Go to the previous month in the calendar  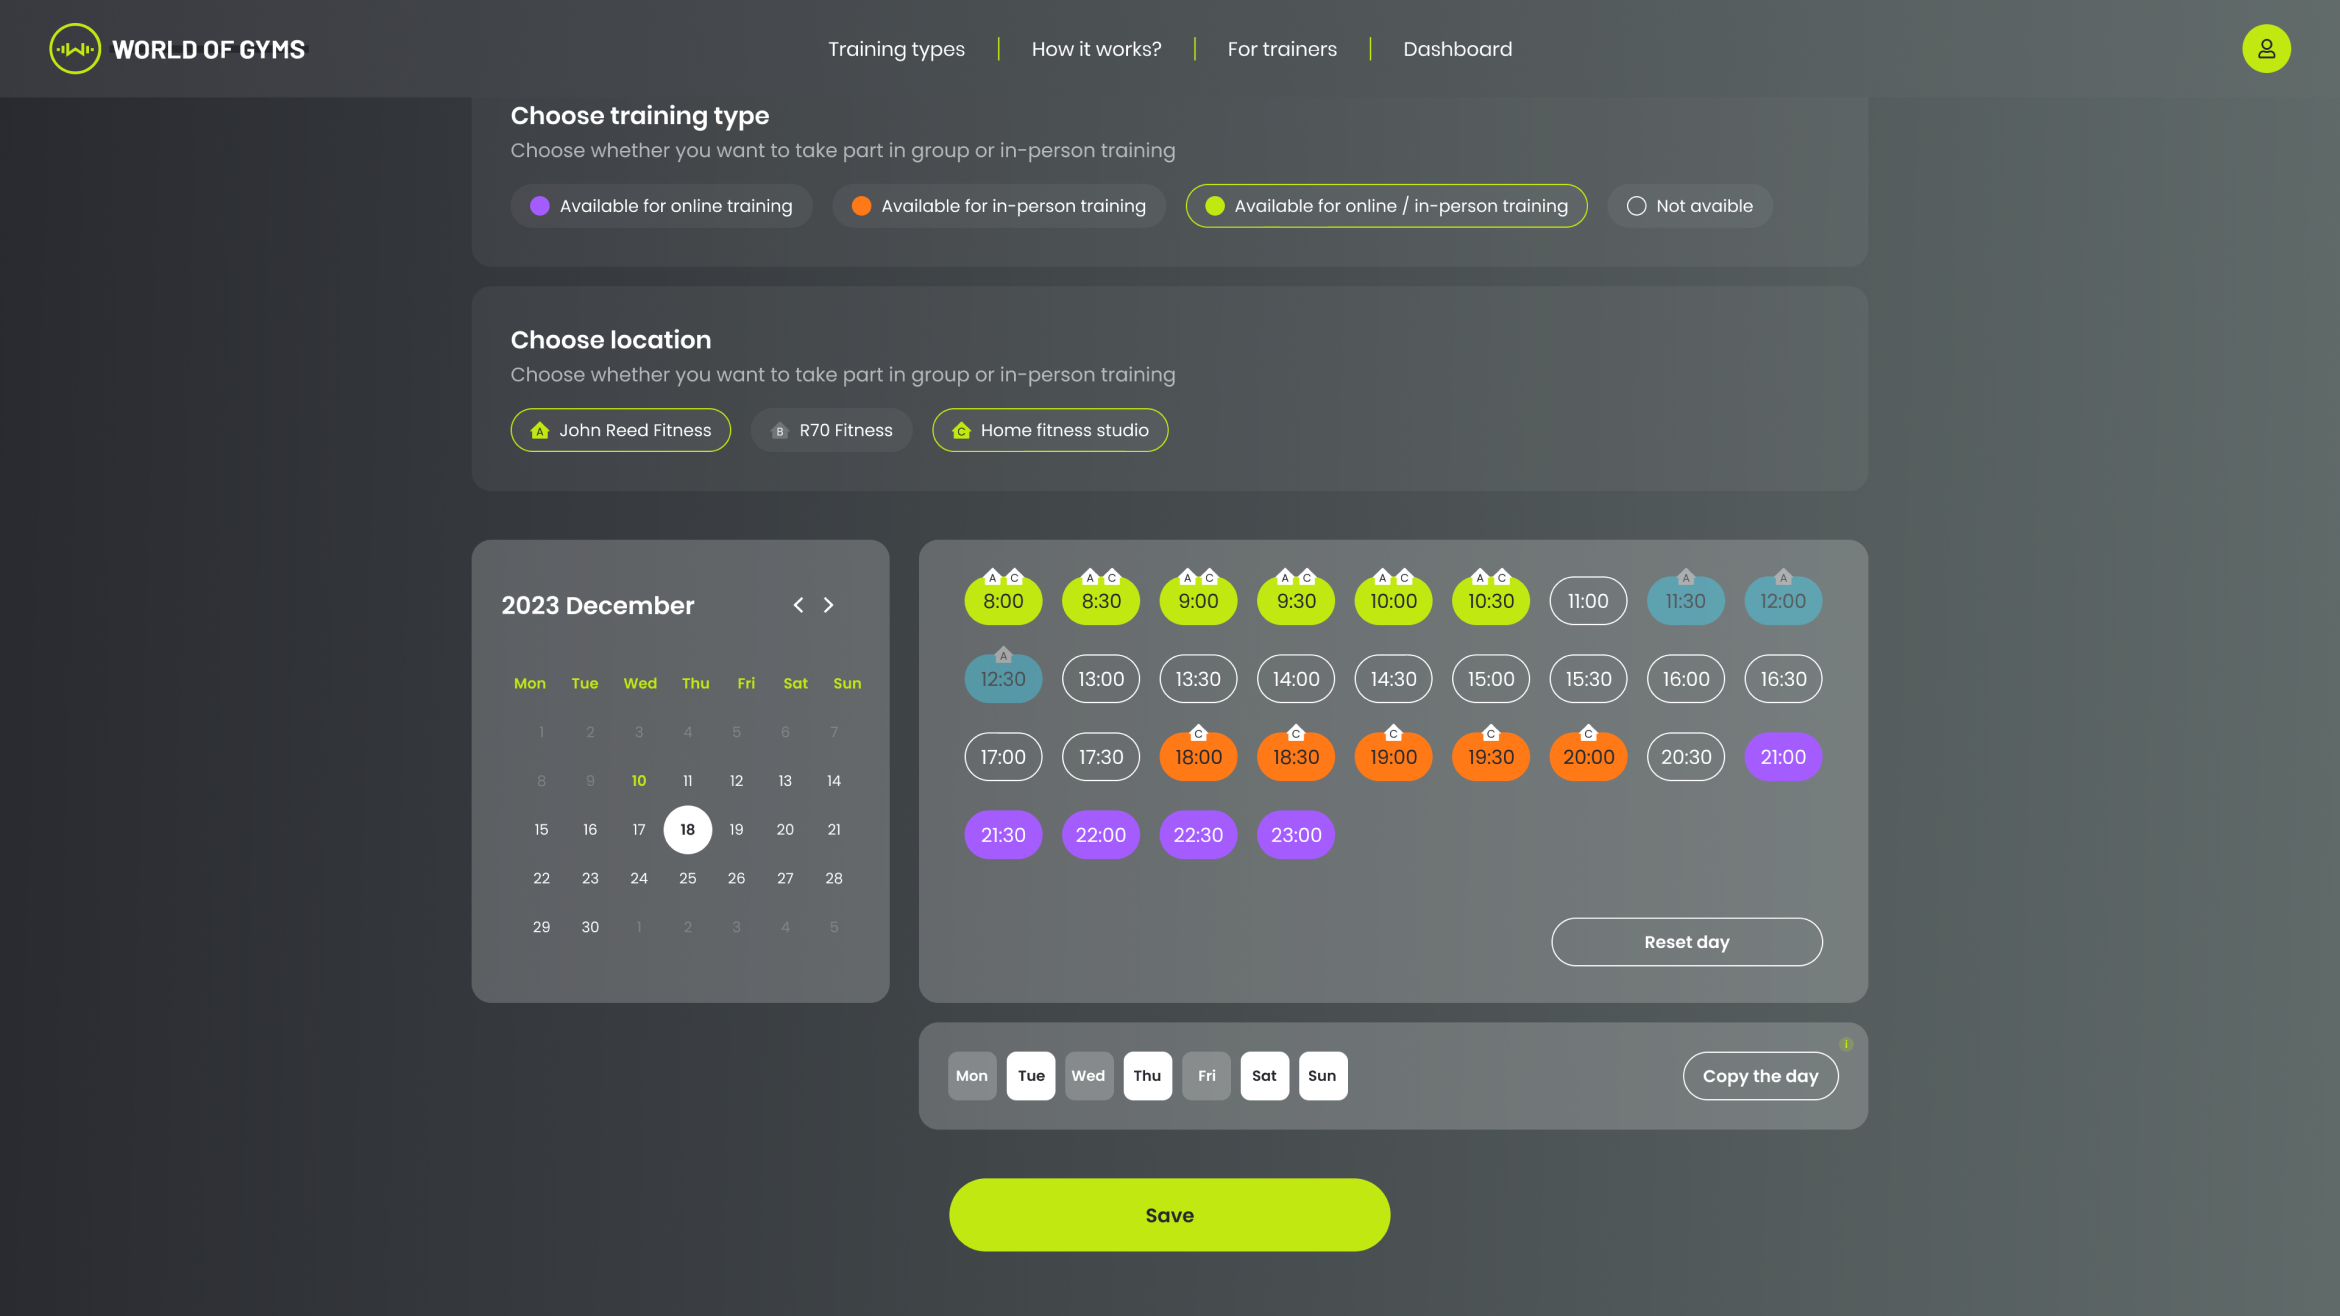click(798, 605)
